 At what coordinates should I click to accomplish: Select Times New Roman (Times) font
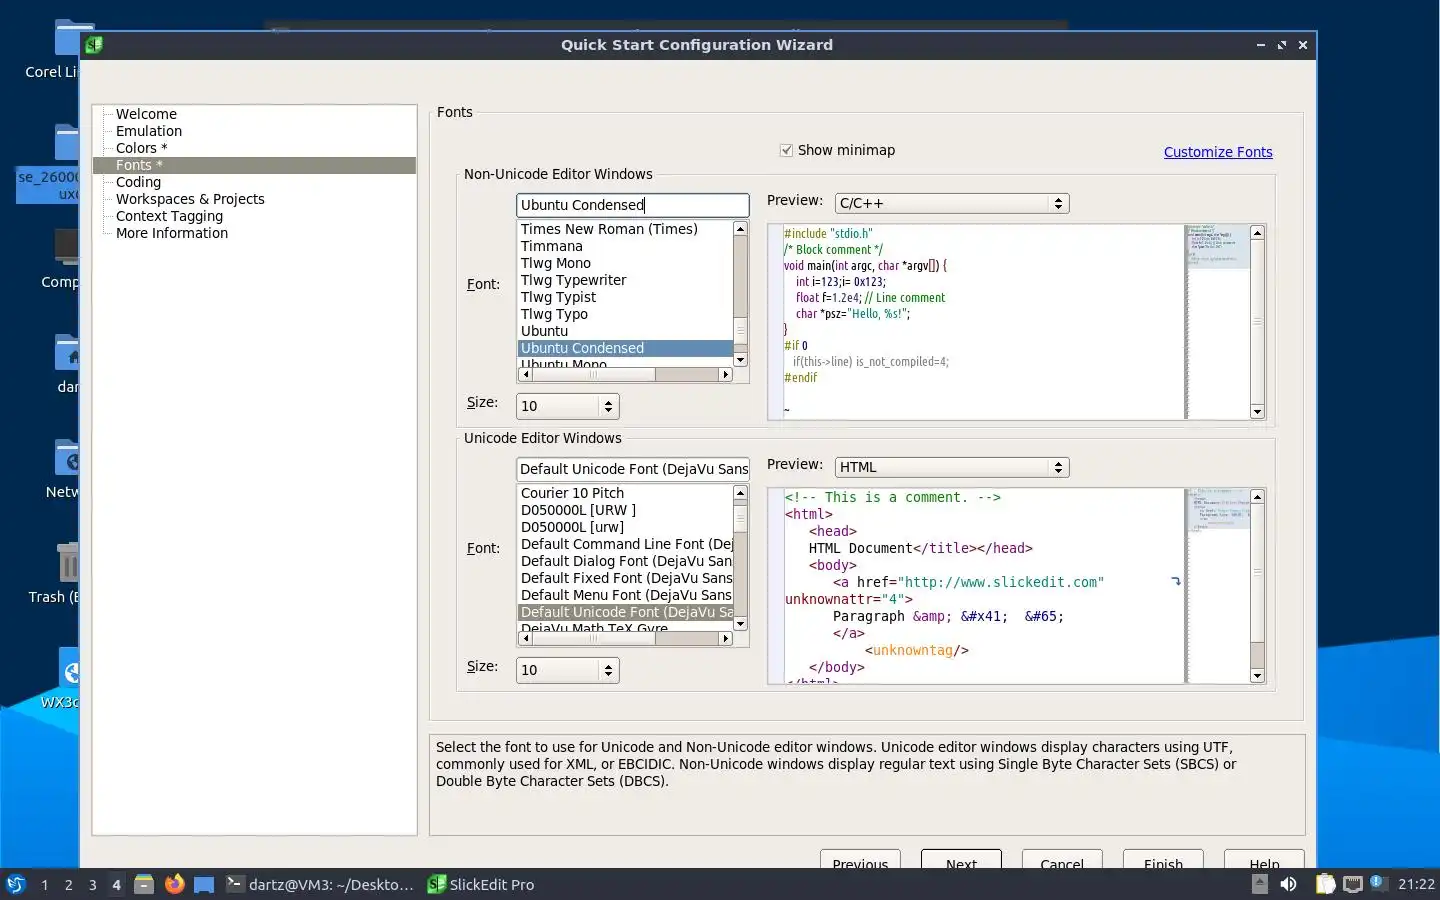pos(609,229)
